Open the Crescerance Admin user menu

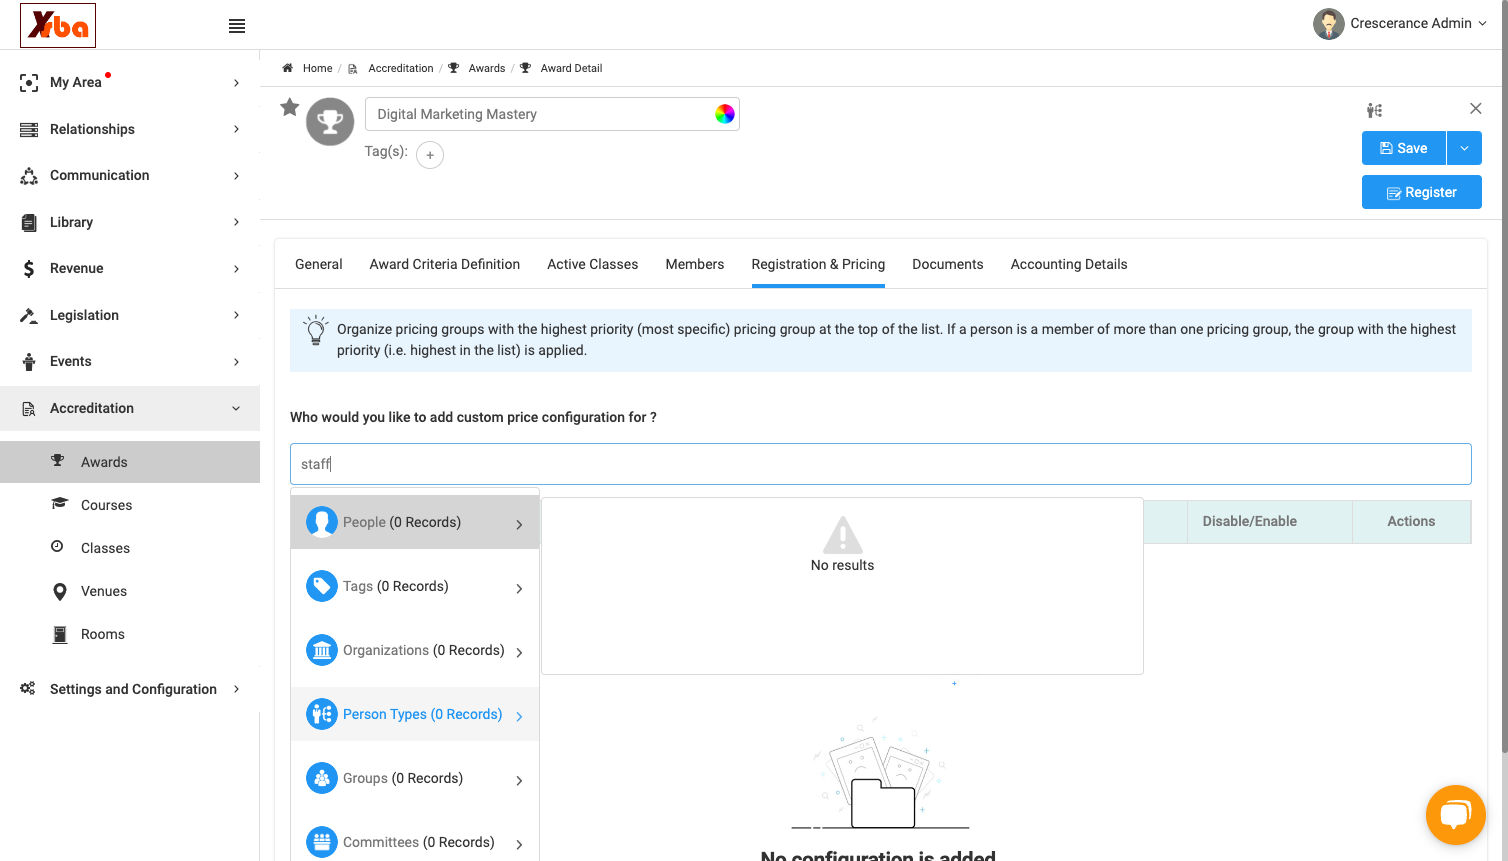[1400, 24]
